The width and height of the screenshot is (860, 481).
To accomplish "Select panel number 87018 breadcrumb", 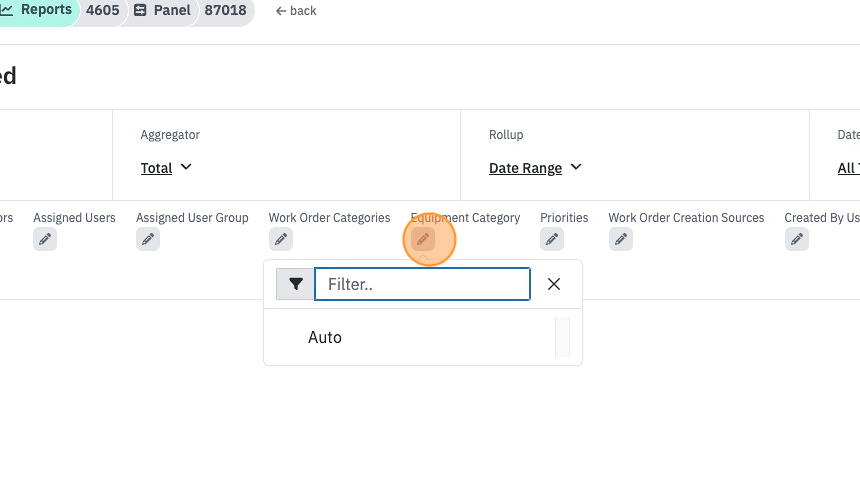I will click(225, 10).
